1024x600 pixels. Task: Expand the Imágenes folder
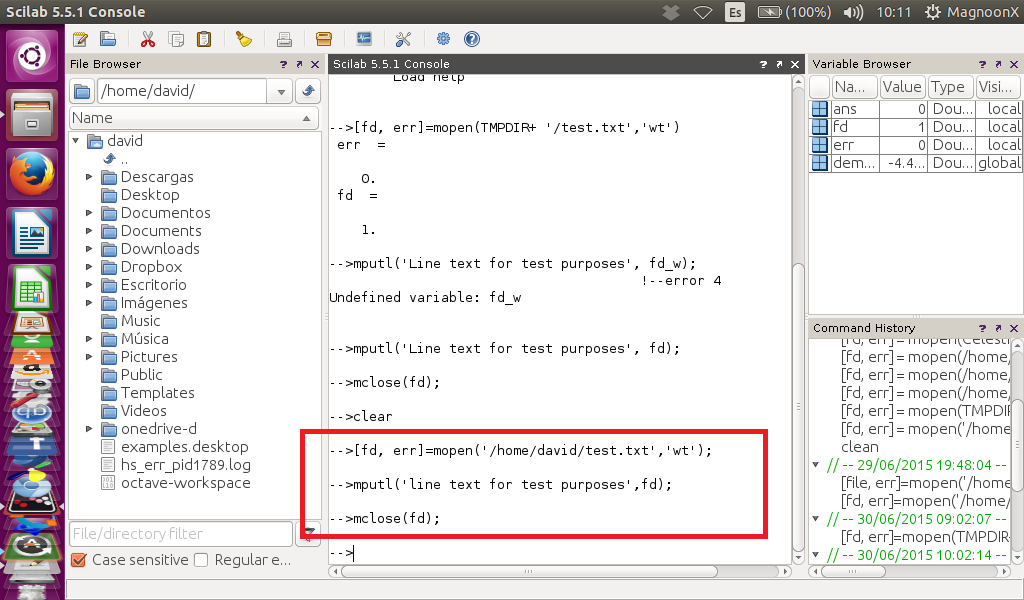click(89, 303)
